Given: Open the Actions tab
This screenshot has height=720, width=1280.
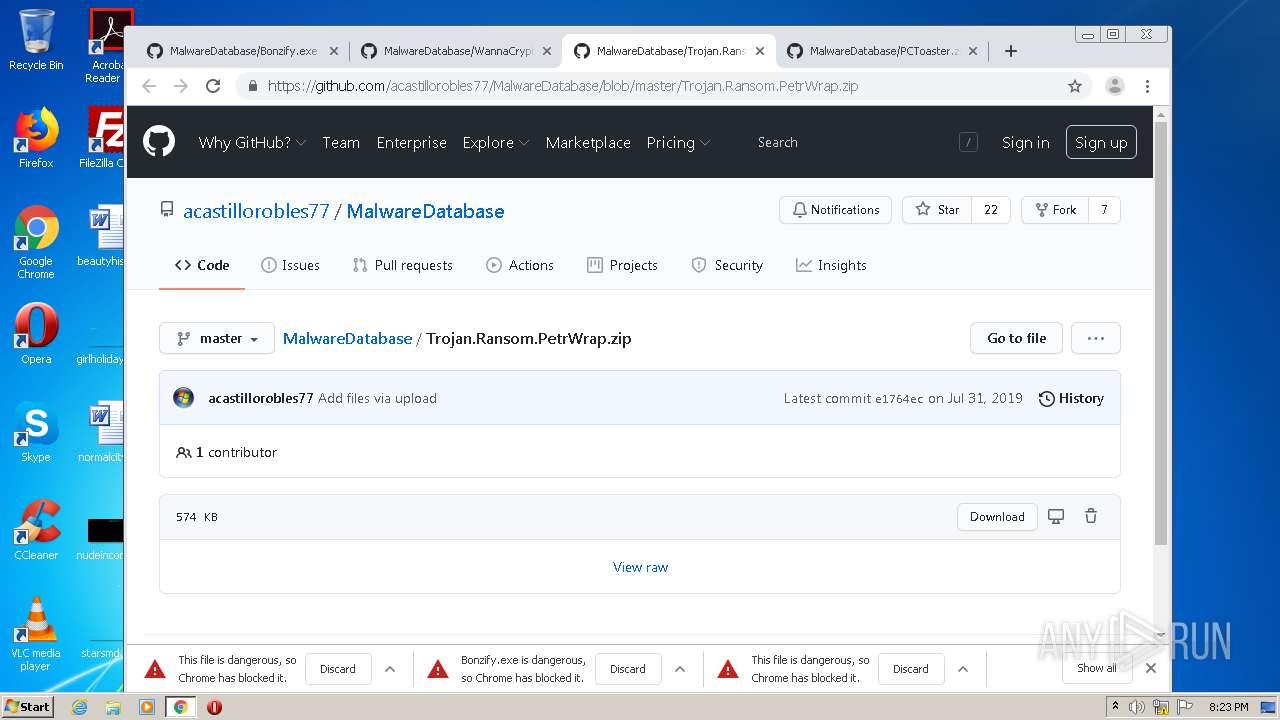Looking at the screenshot, I should click(519, 265).
